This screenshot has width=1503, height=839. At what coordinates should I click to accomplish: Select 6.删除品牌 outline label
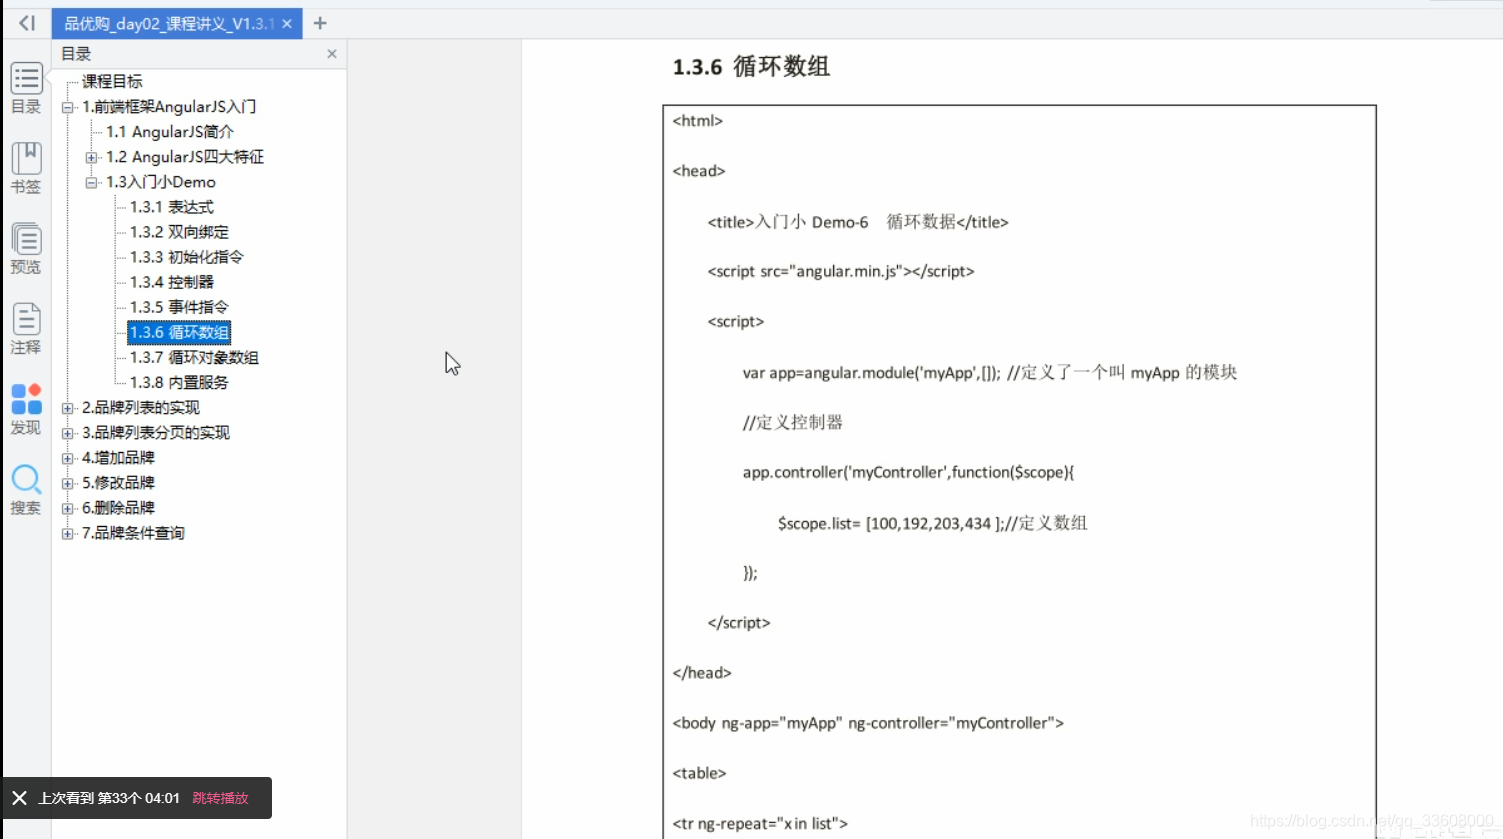click(x=118, y=508)
